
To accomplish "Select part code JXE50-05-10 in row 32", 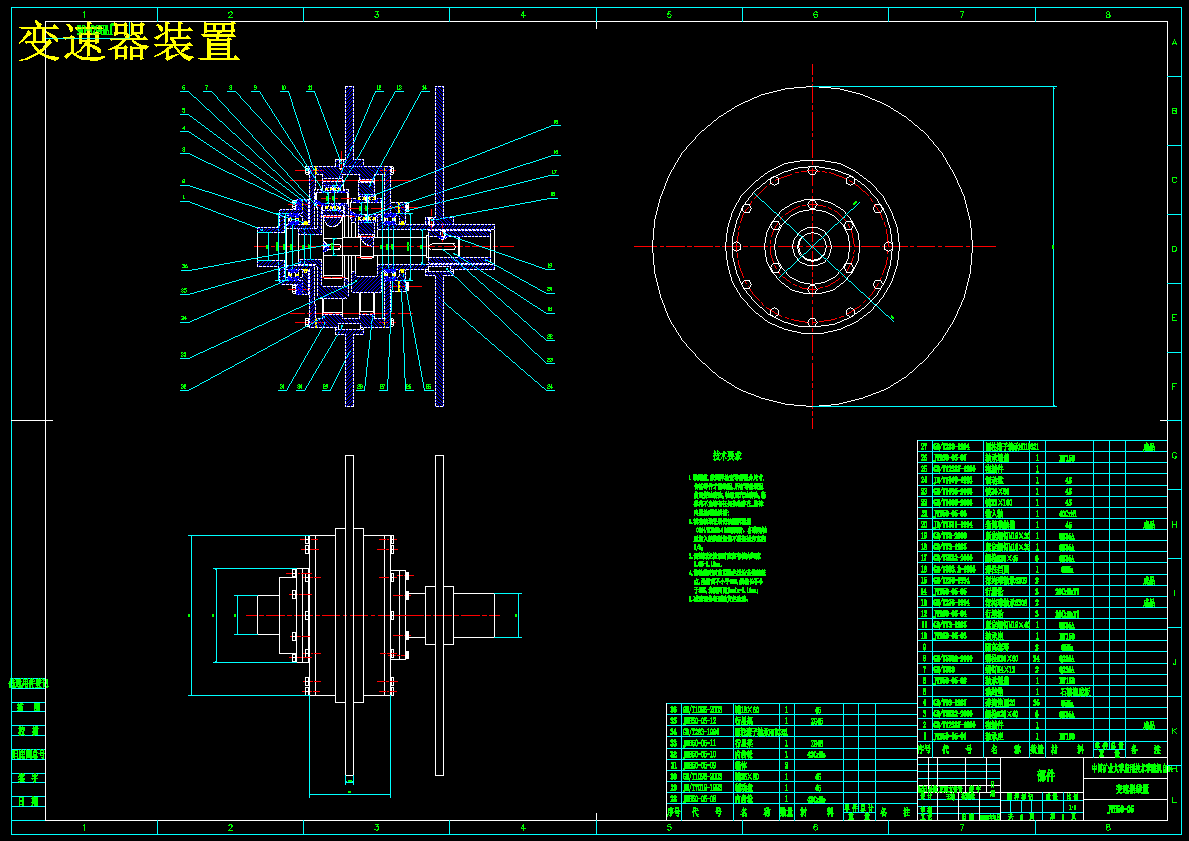I will pos(699,755).
